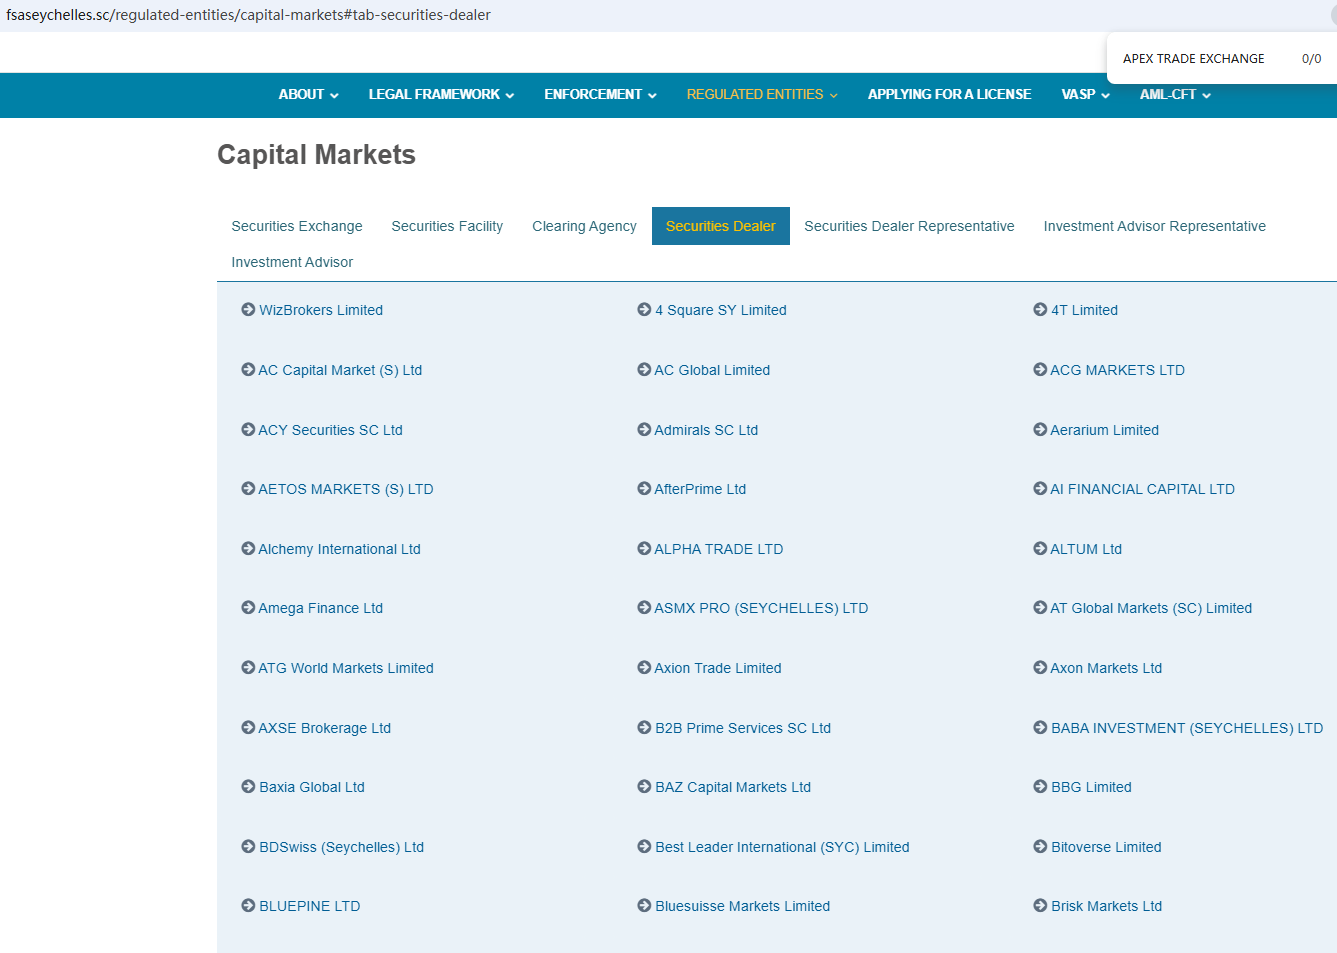The image size is (1337, 953).
Task: Expand the AML-CFT dropdown menu
Action: click(x=1175, y=95)
